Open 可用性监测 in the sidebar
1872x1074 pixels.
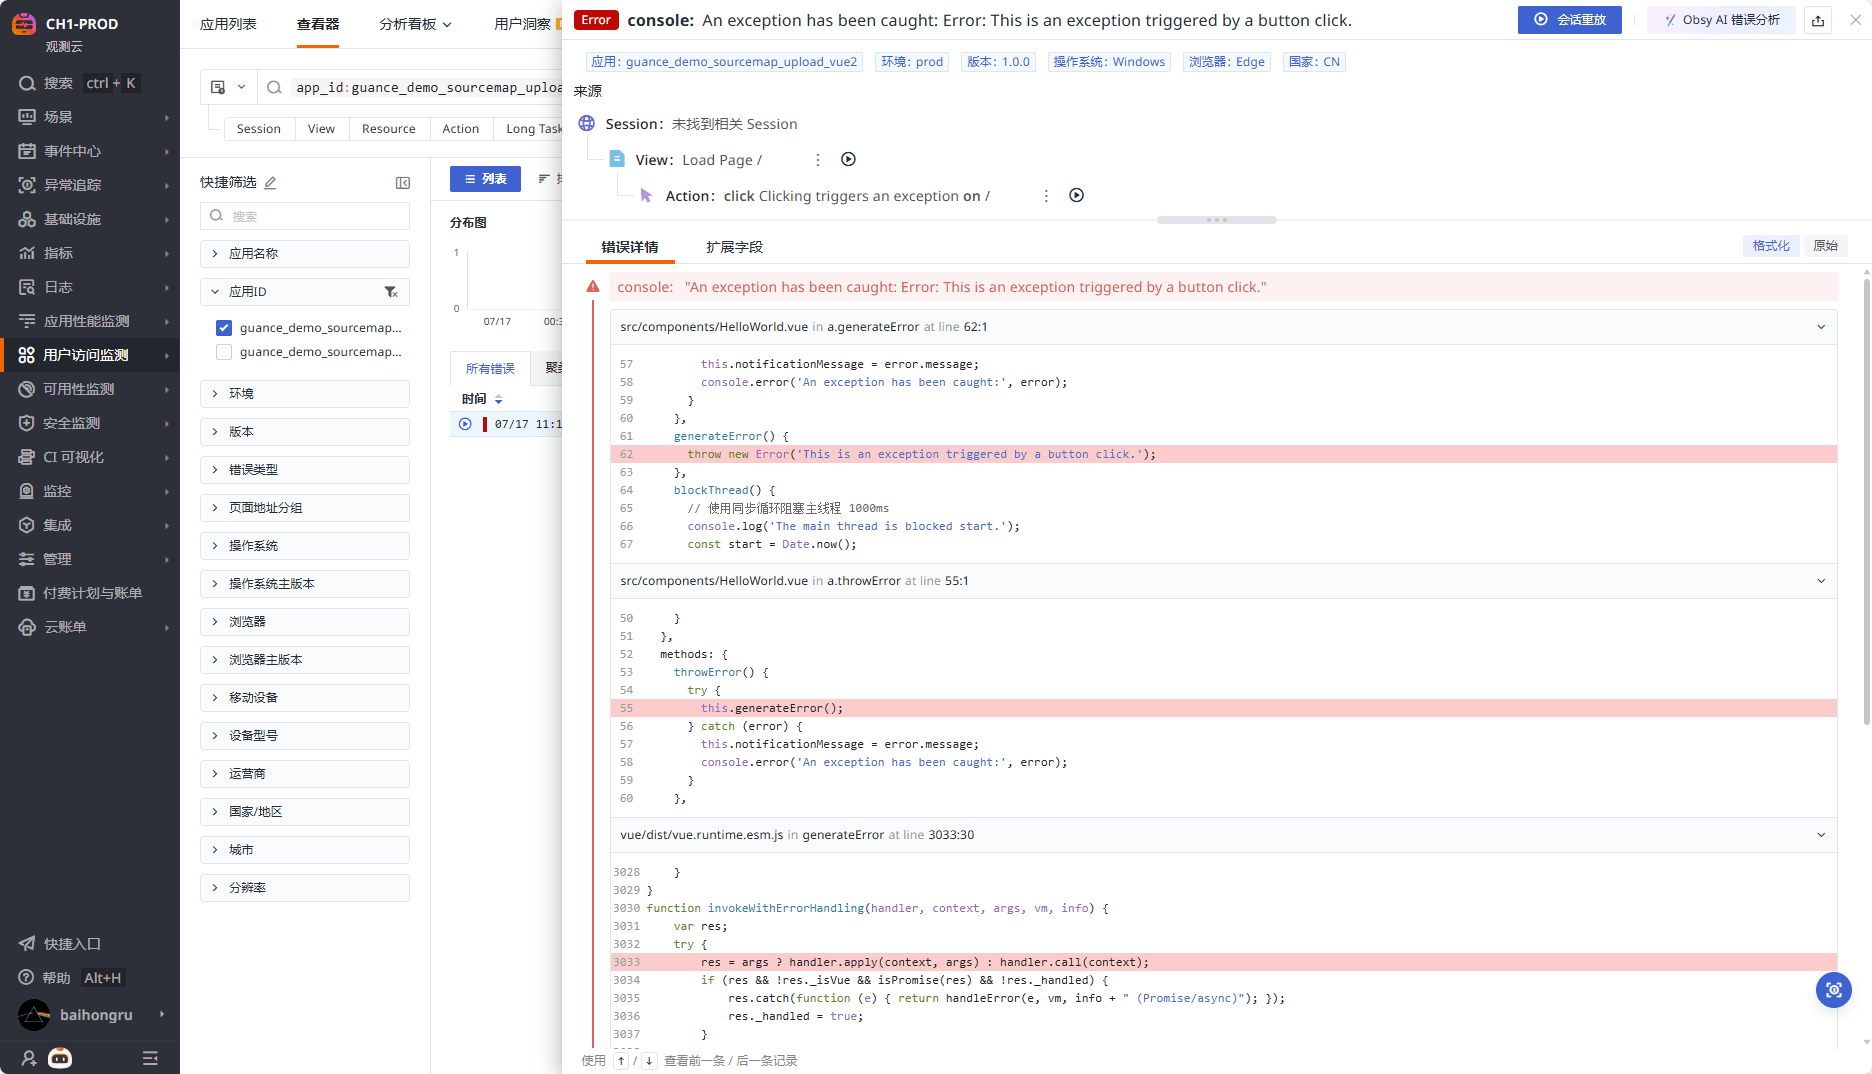(90, 389)
